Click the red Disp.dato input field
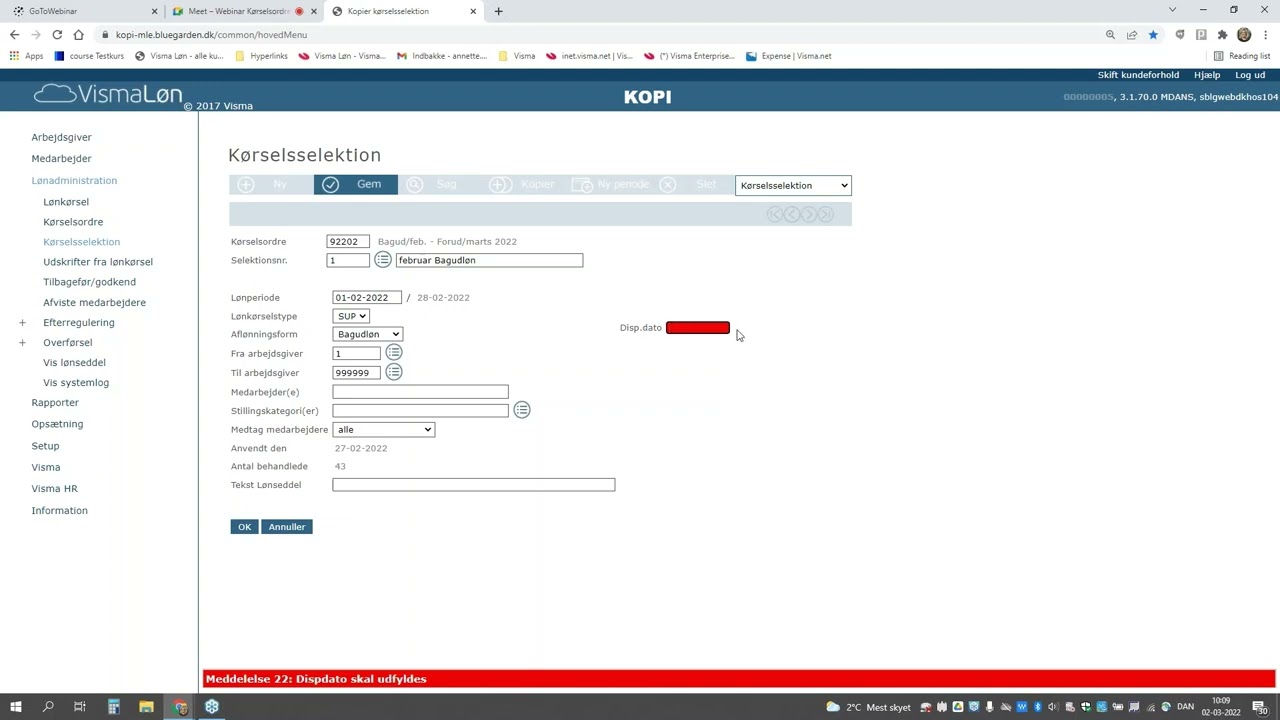The height and width of the screenshot is (720, 1280). click(x=698, y=328)
